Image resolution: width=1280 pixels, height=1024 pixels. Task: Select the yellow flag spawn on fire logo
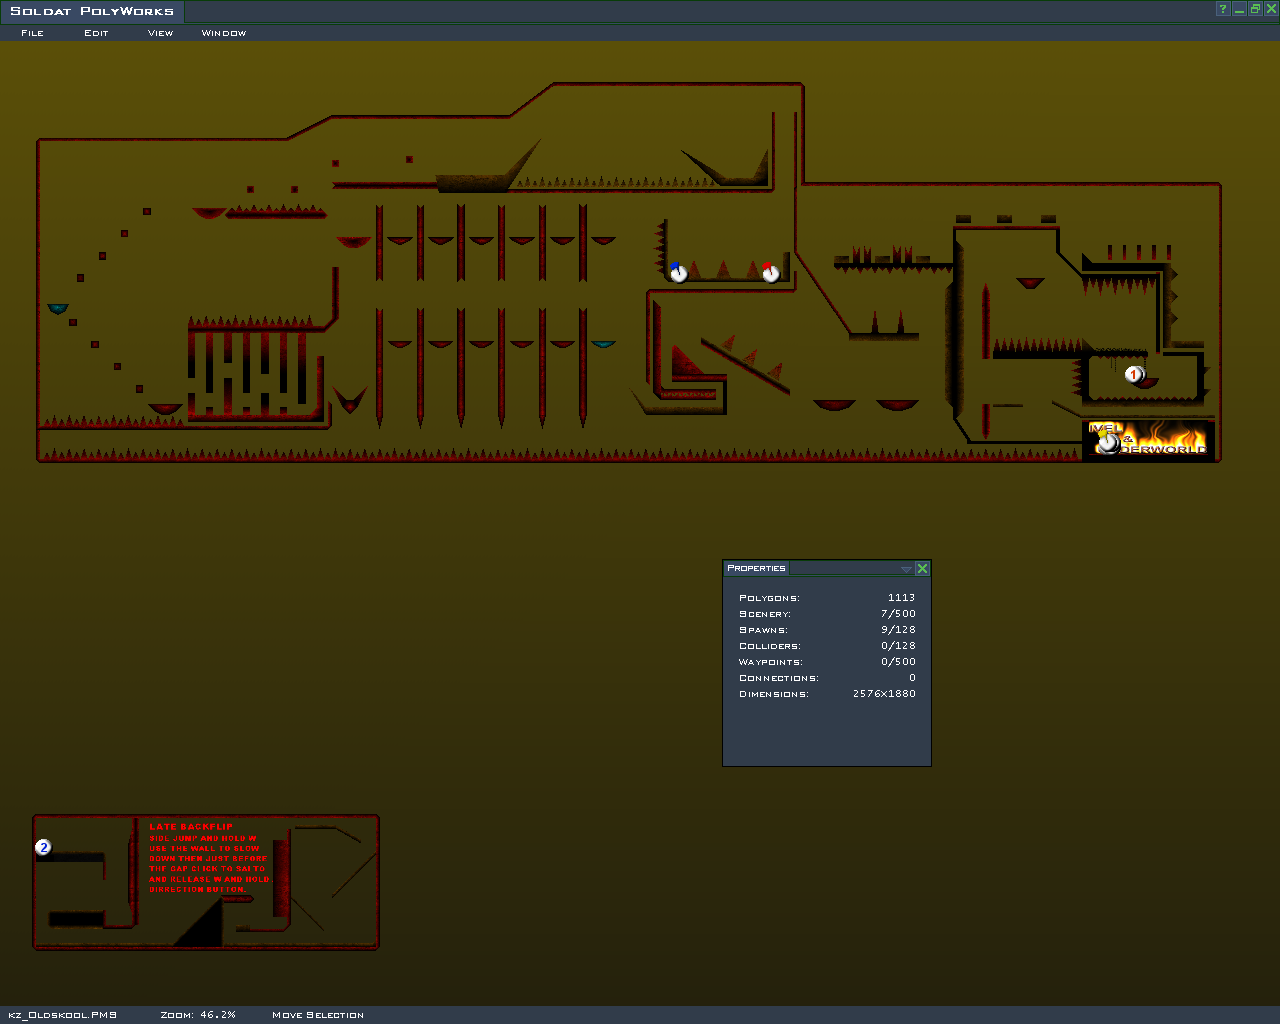coord(1107,441)
